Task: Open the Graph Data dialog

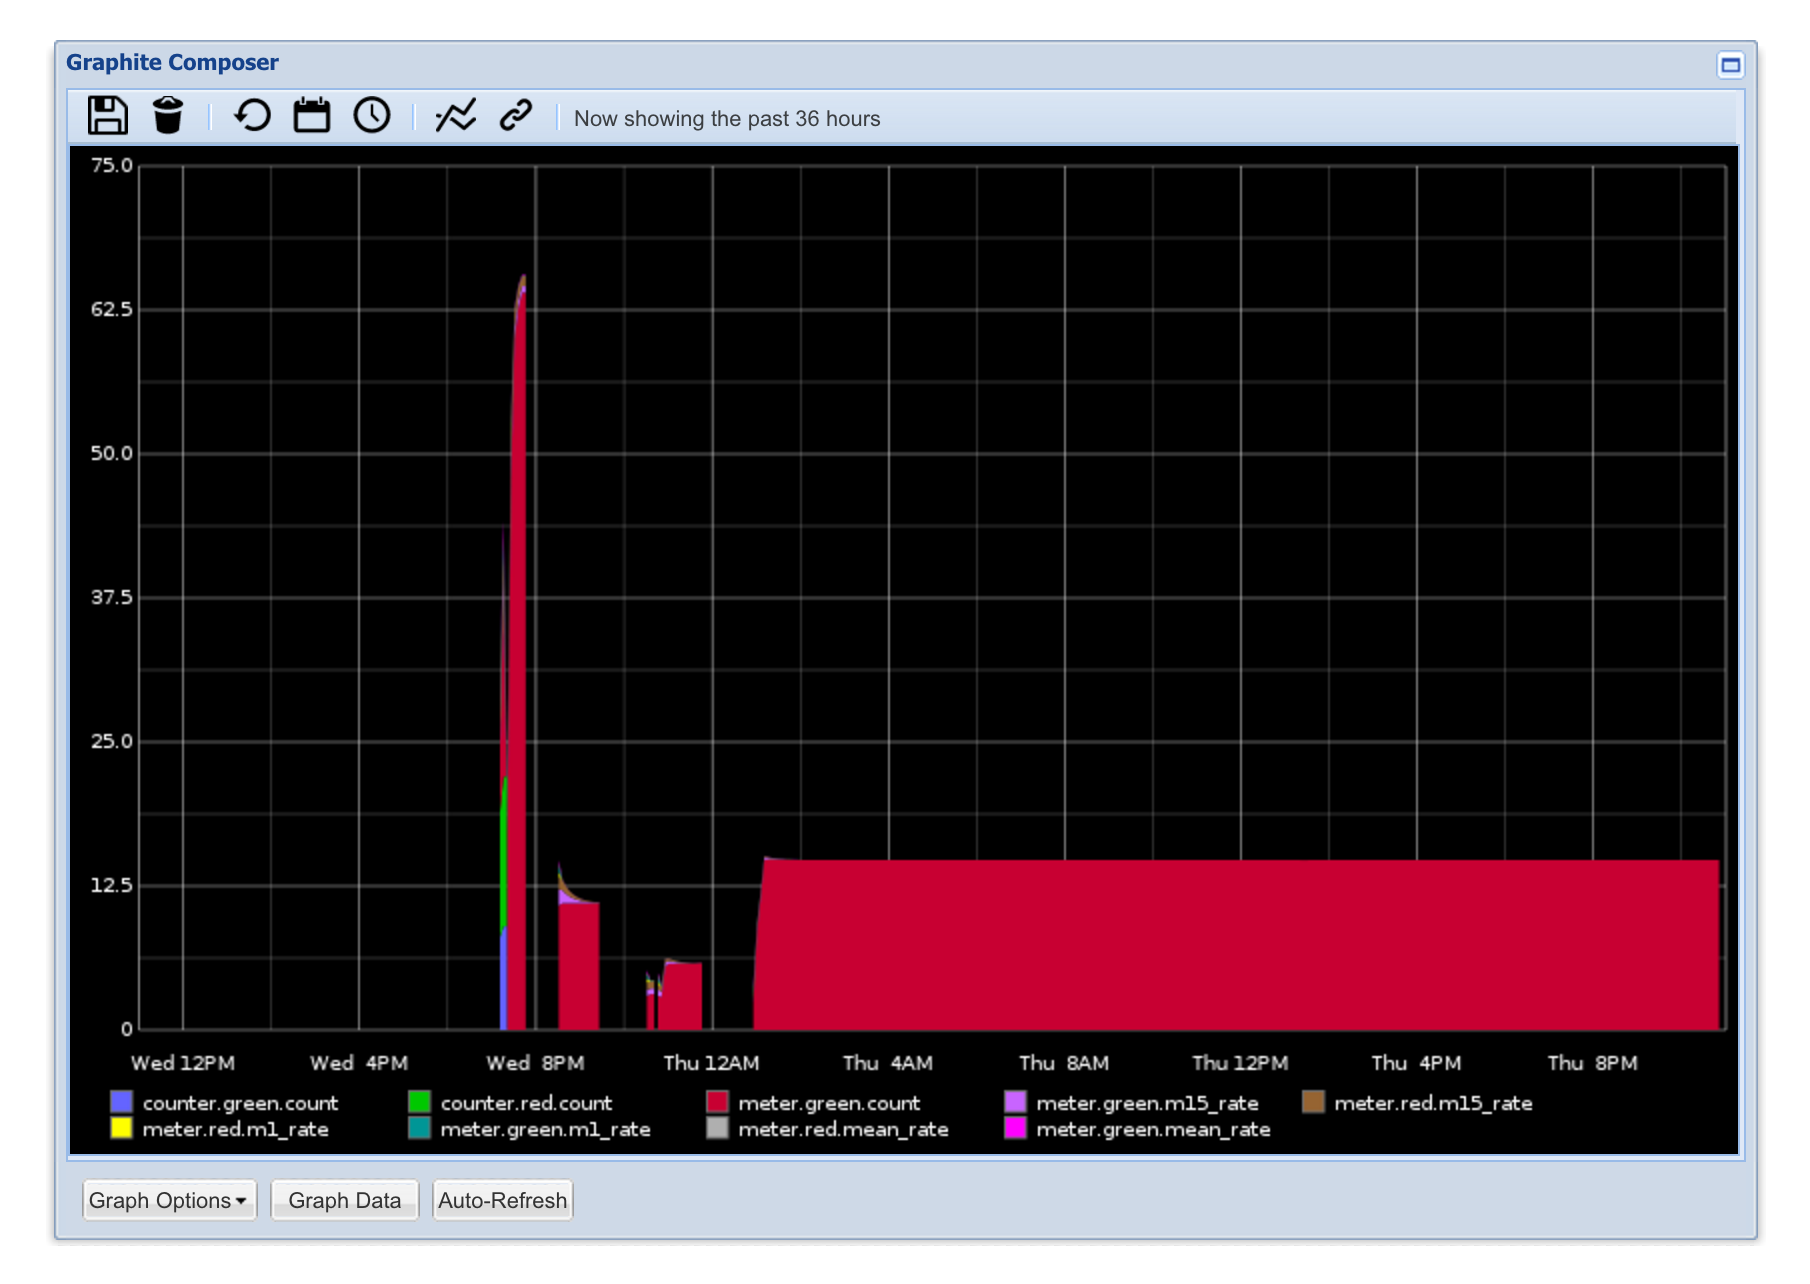Action: click(x=345, y=1200)
